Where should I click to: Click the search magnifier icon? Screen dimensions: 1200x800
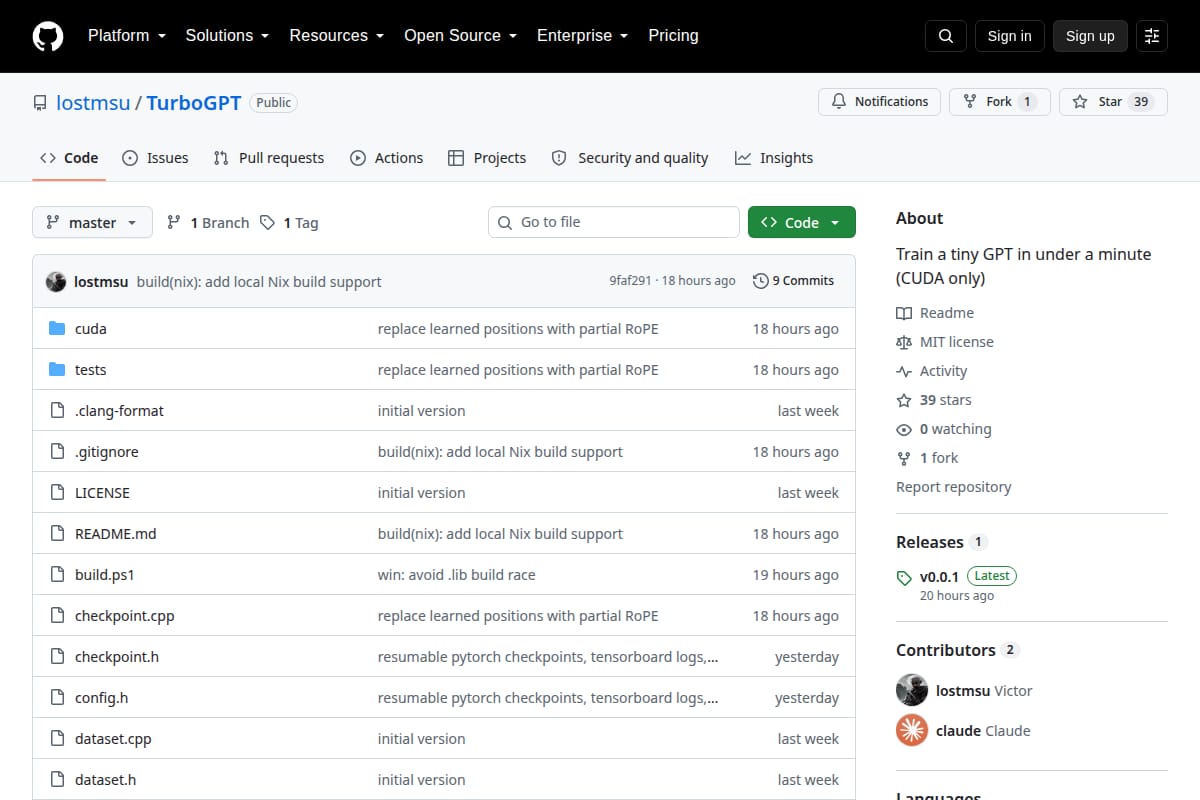[946, 36]
